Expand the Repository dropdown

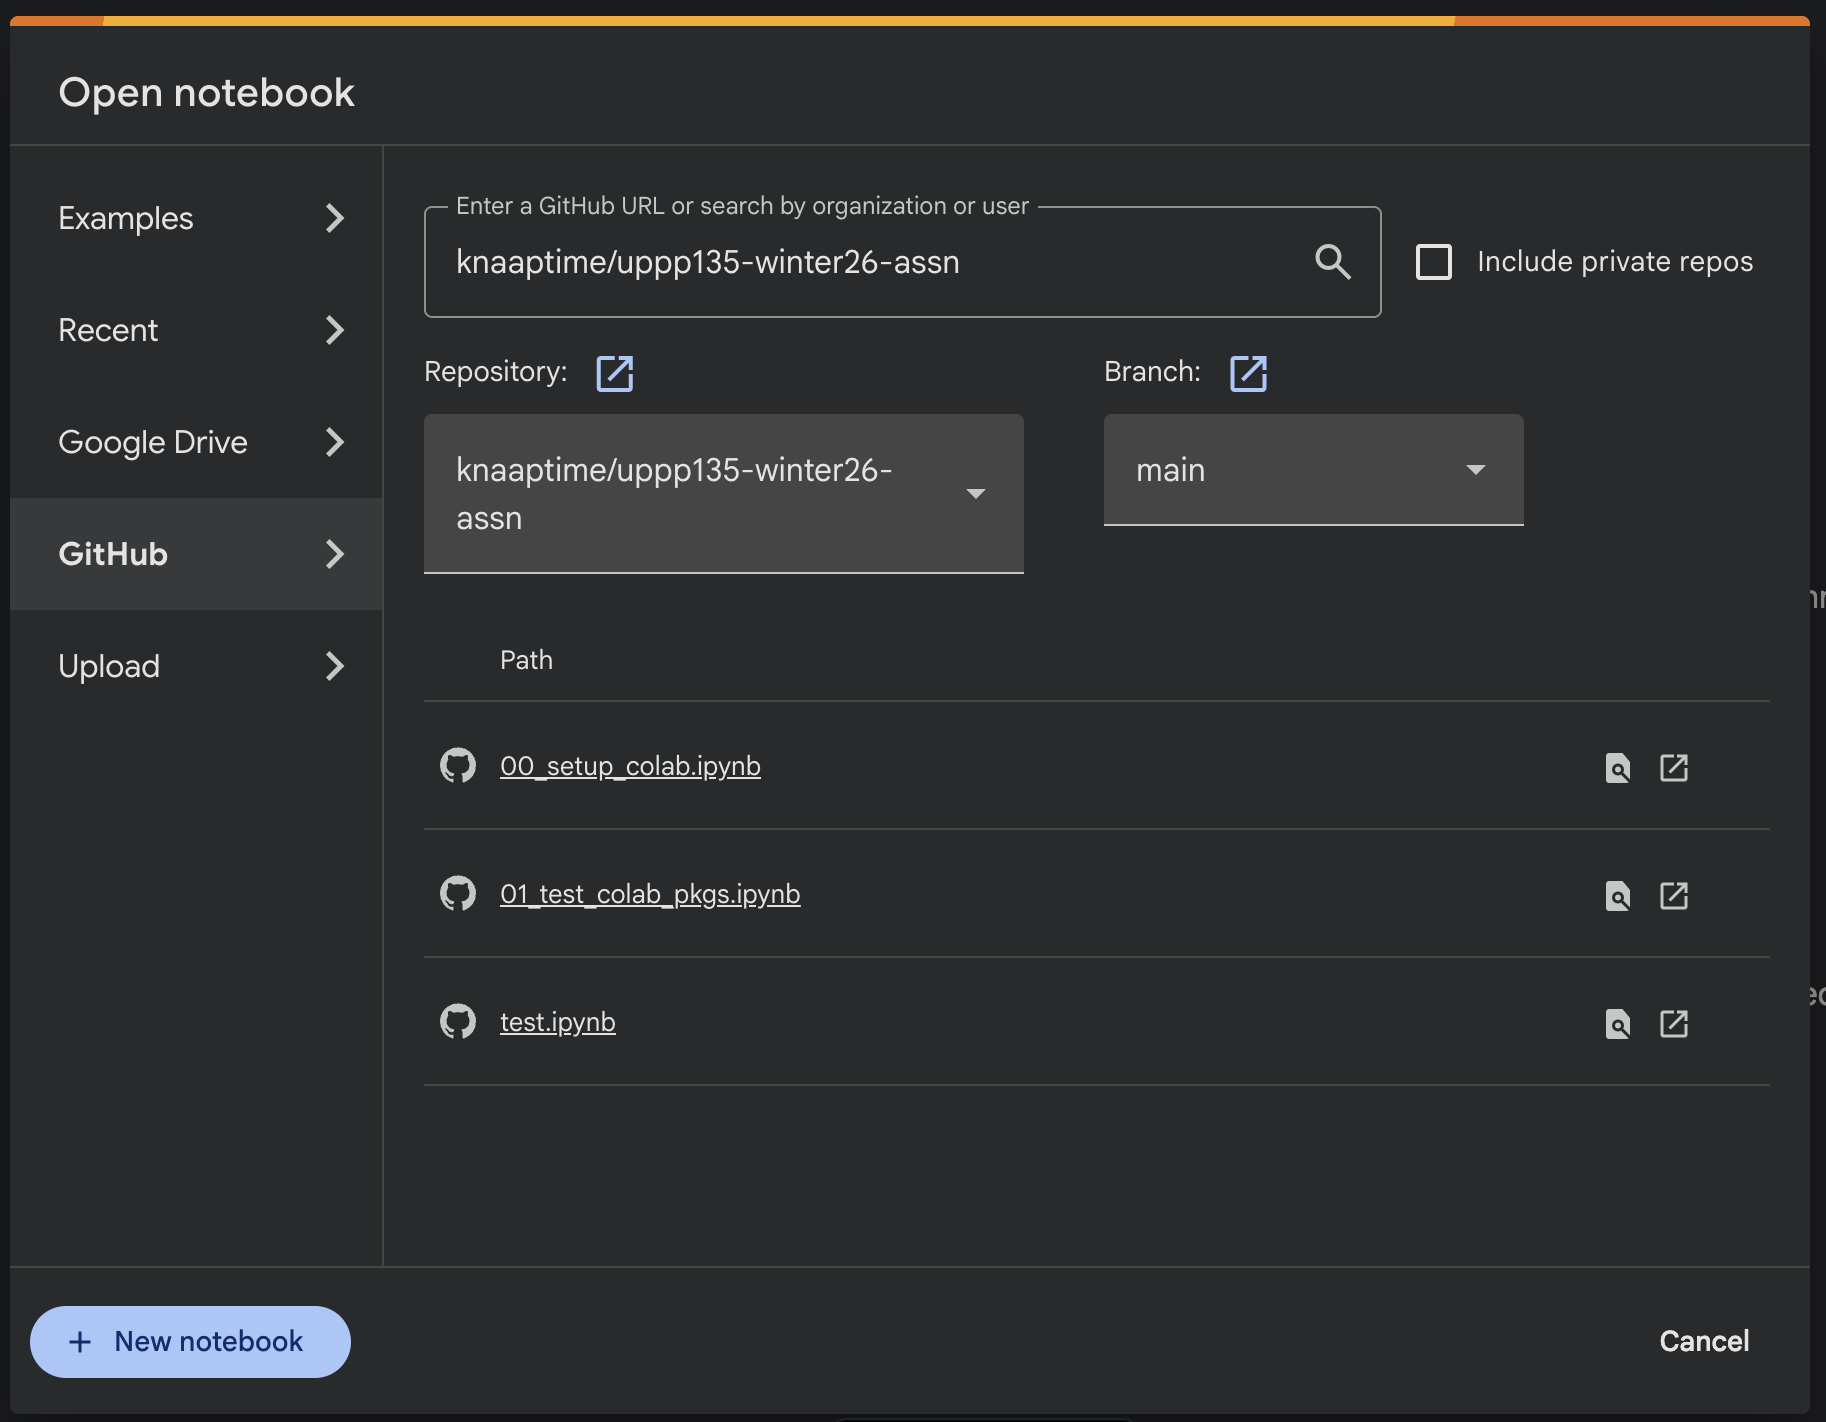pyautogui.click(x=724, y=494)
